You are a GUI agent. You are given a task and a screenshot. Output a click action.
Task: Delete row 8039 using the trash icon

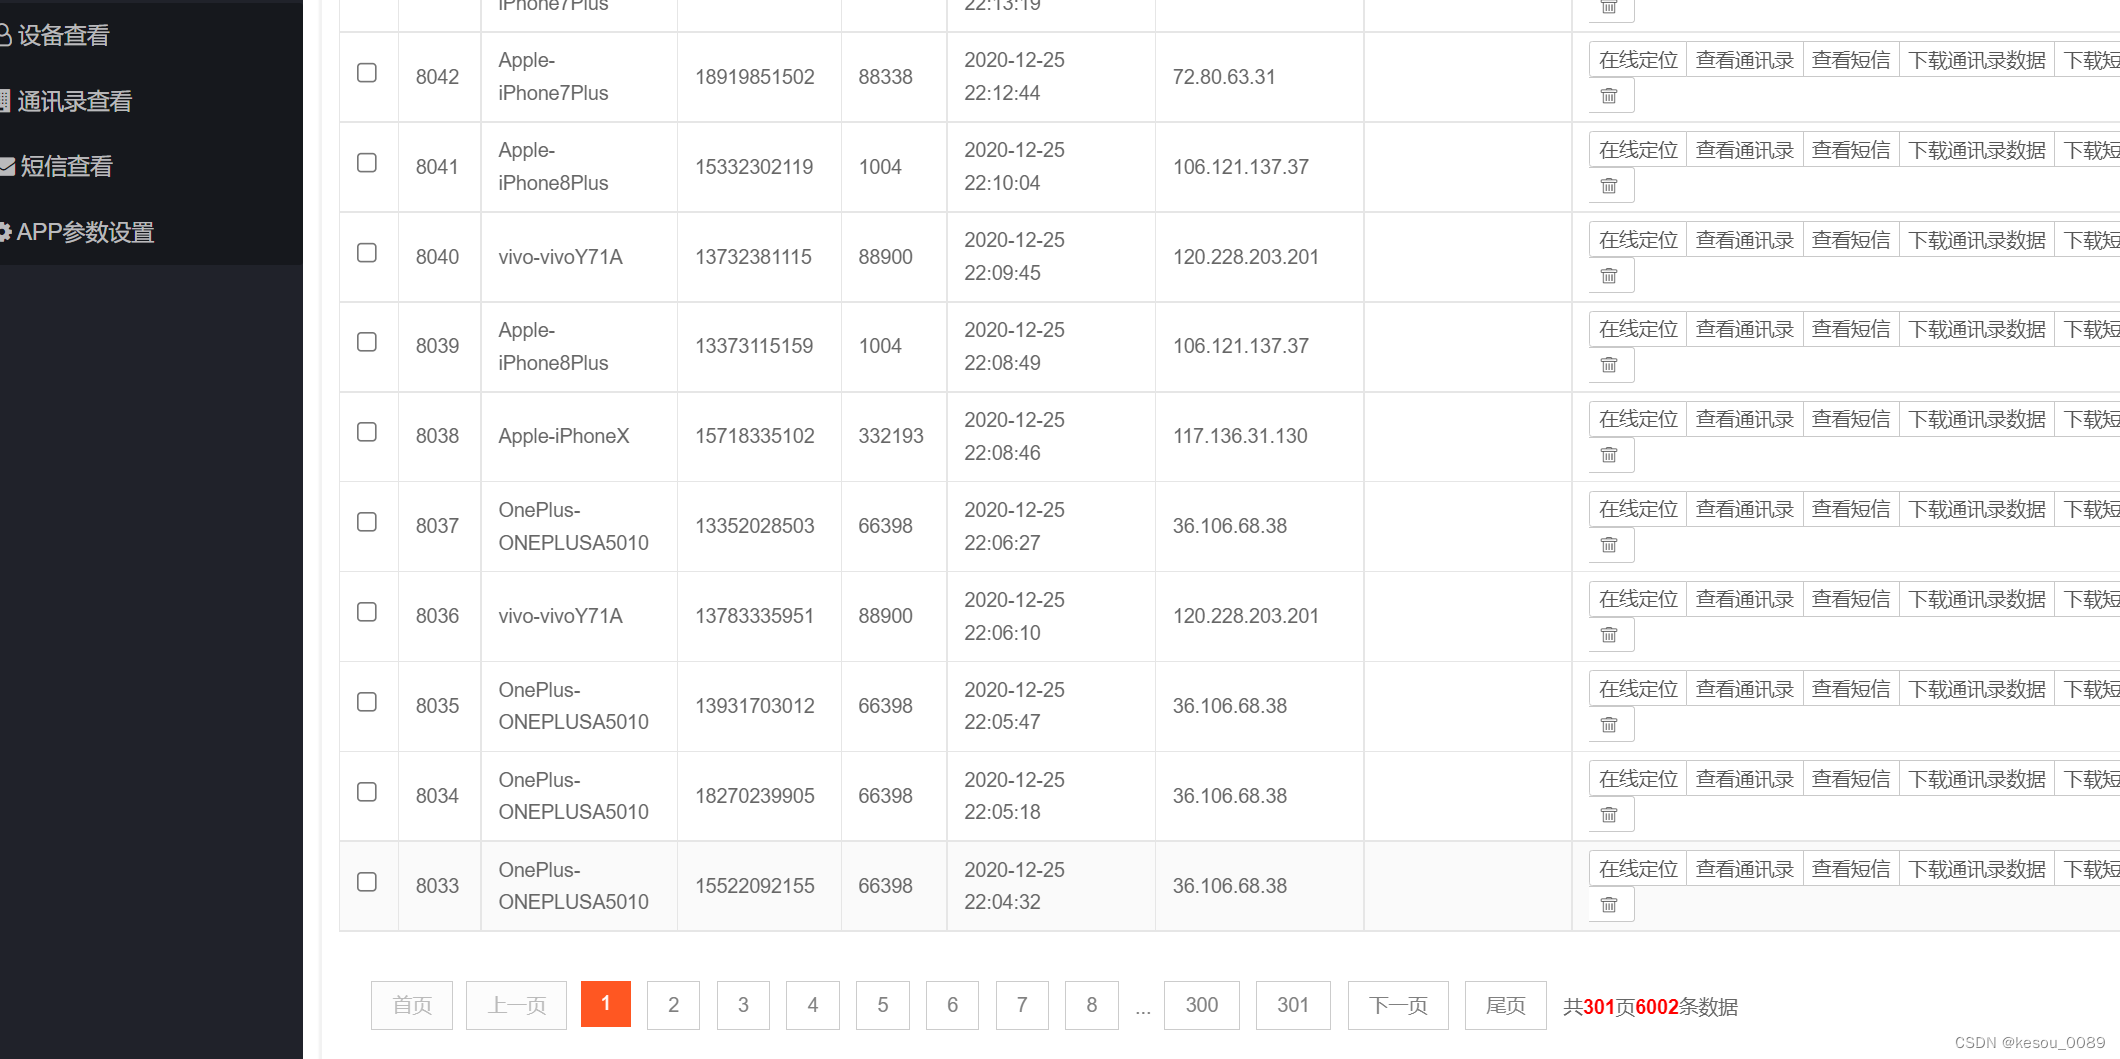[x=1610, y=365]
